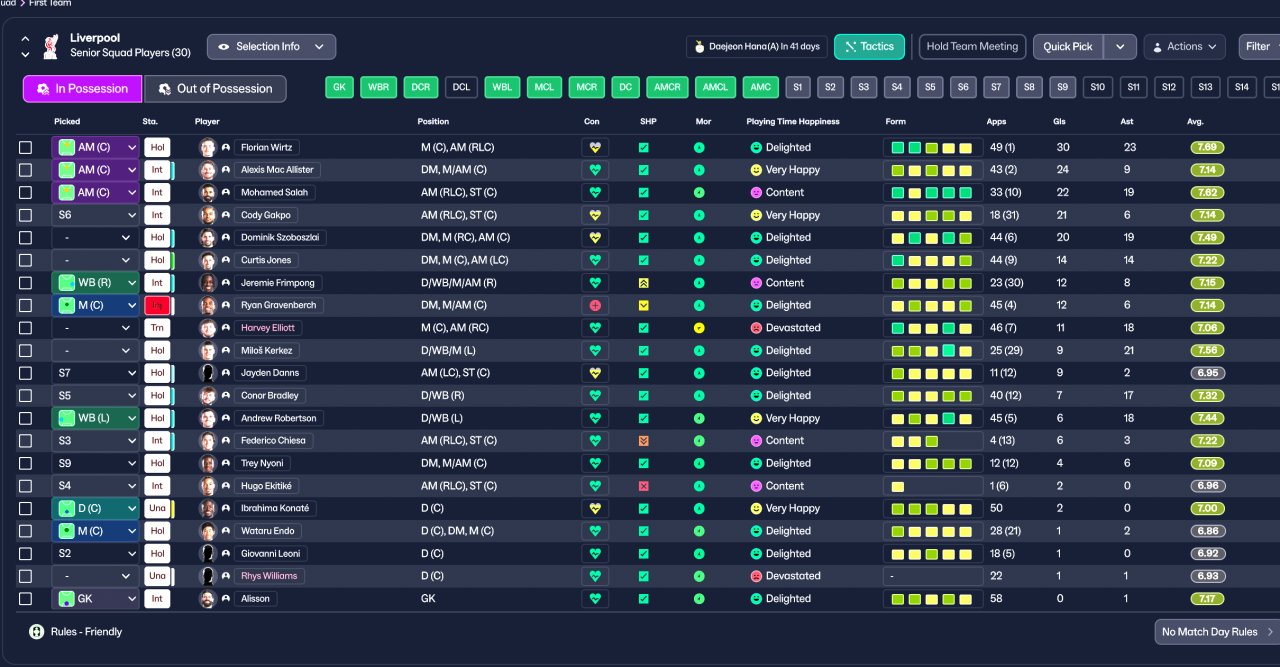The height and width of the screenshot is (667, 1280).
Task: Click Alexis Mac Allister's very happy face icon
Action: pos(756,170)
